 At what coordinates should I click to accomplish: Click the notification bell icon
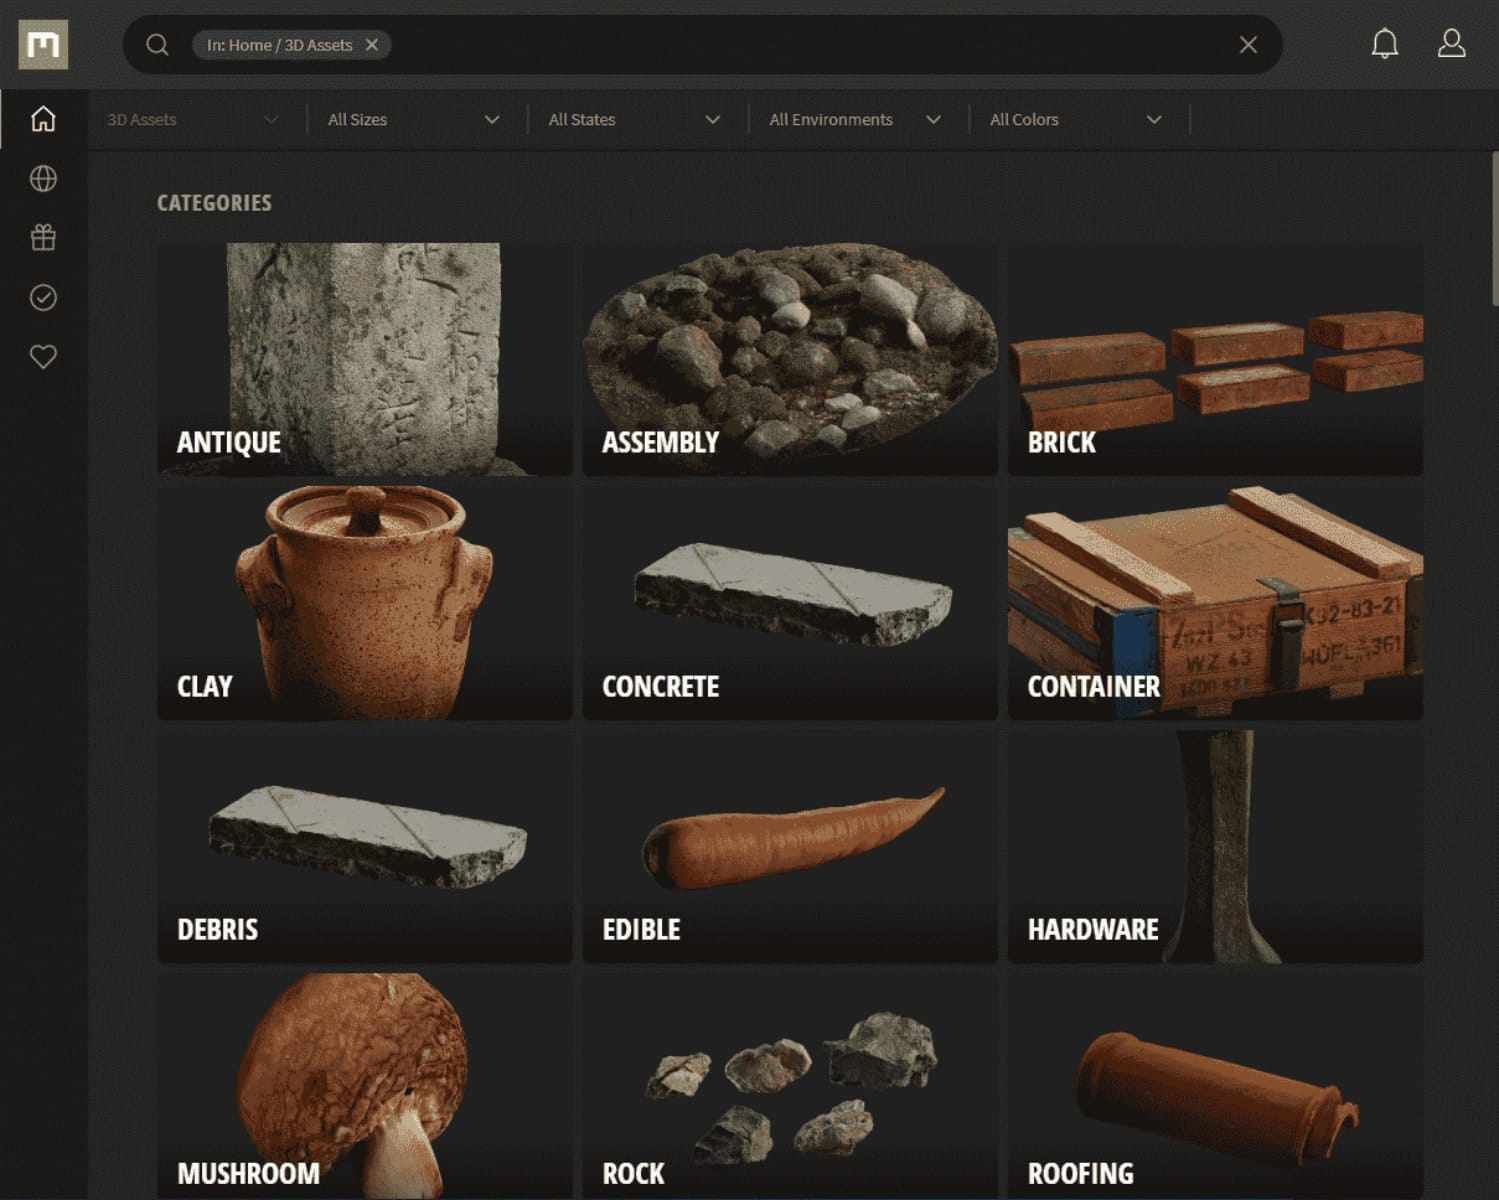[1384, 44]
